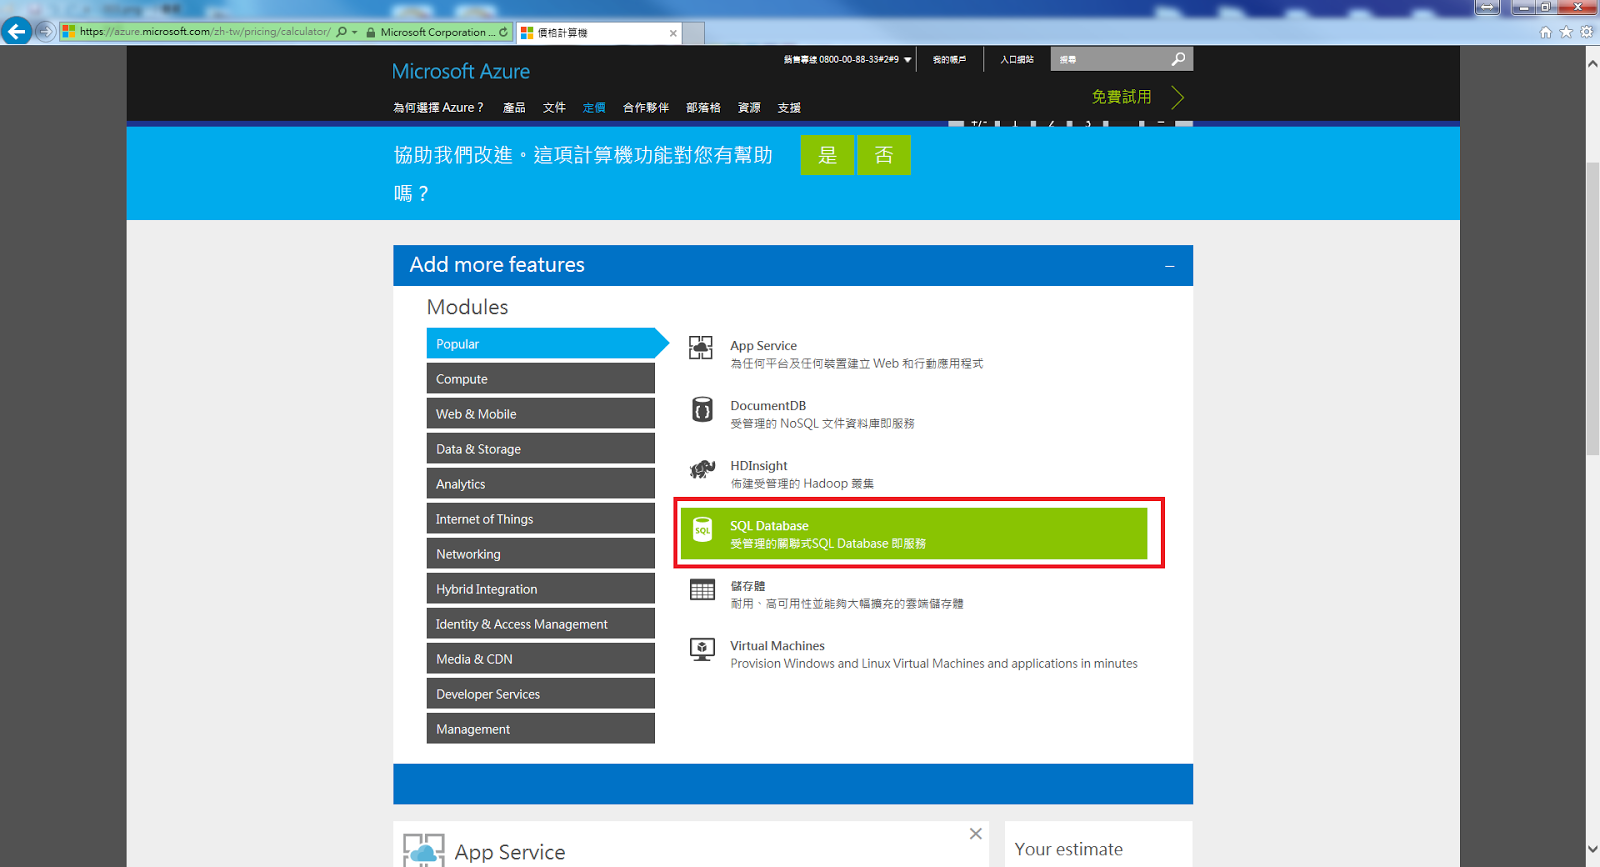Viewport: 1600px width, 867px height.
Task: Select the Web & Mobile category
Action: pyautogui.click(x=541, y=414)
